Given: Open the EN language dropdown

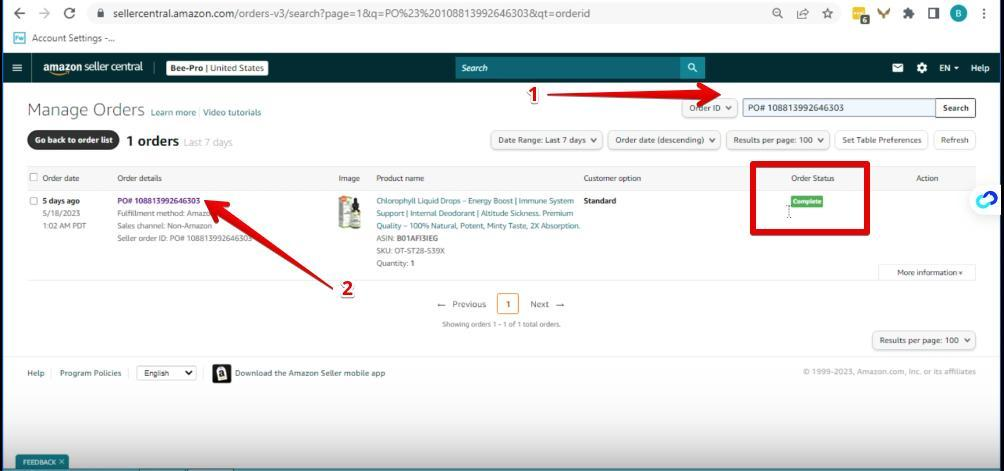Looking at the screenshot, I should click(x=949, y=68).
